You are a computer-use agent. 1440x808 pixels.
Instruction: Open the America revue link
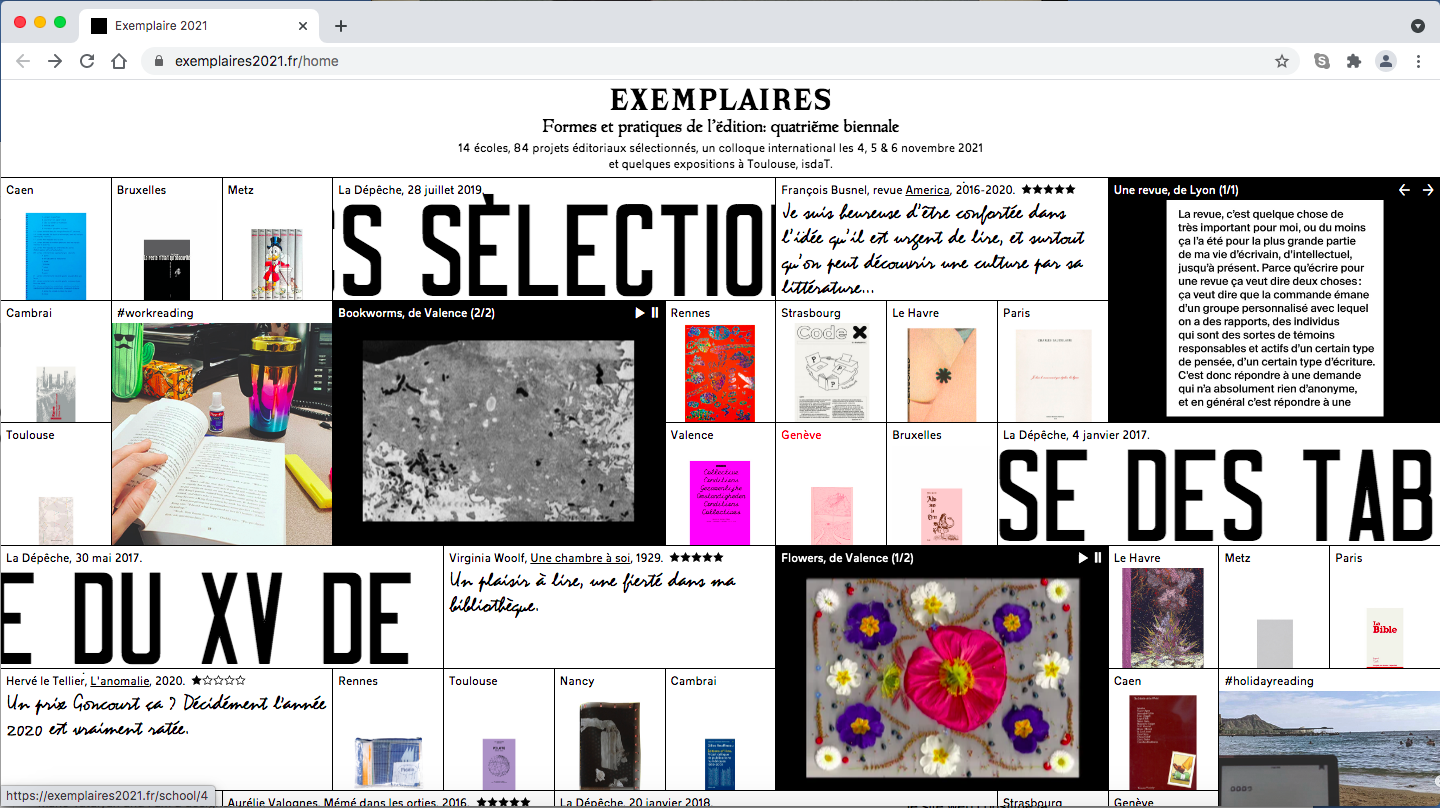coord(927,190)
